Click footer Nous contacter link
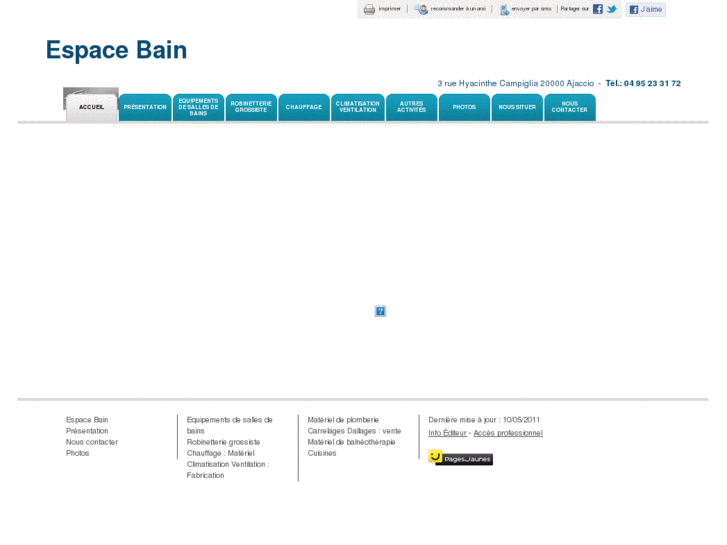Screen dimensions: 727x545 (92, 442)
